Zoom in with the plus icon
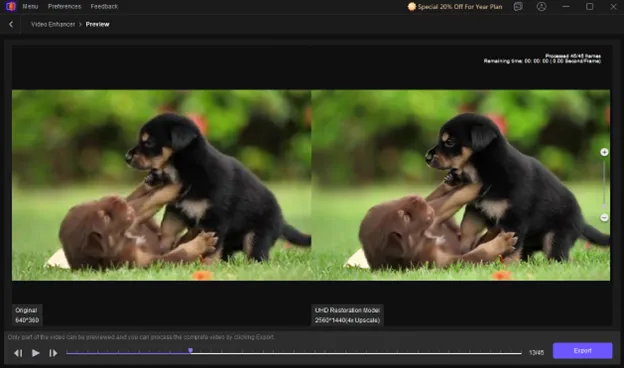 (604, 152)
